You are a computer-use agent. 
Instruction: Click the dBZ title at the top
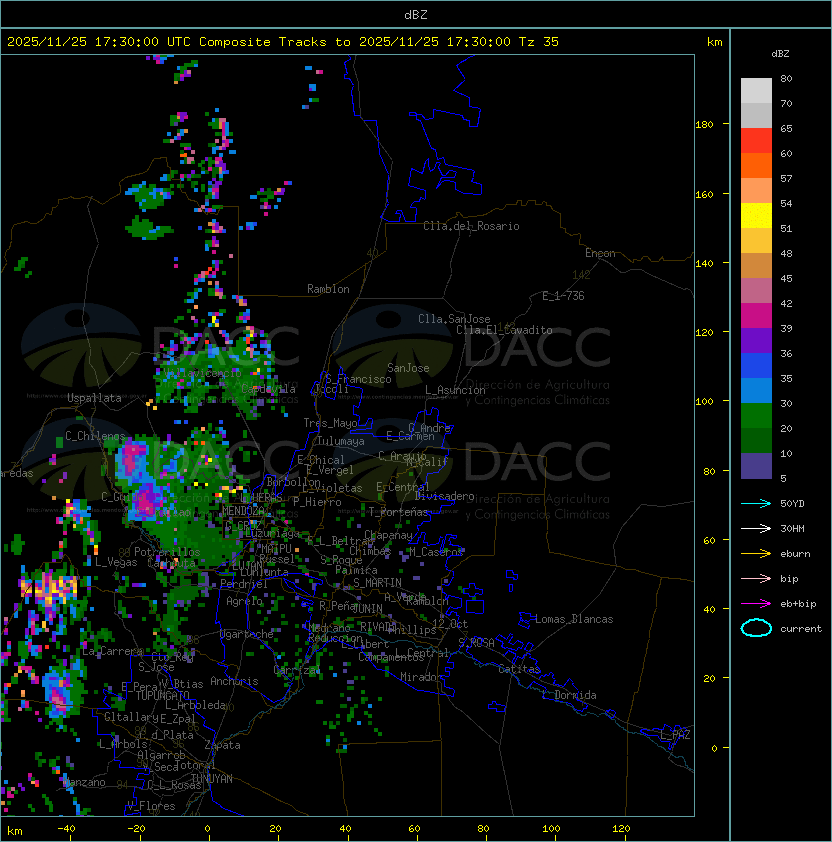pos(416,15)
